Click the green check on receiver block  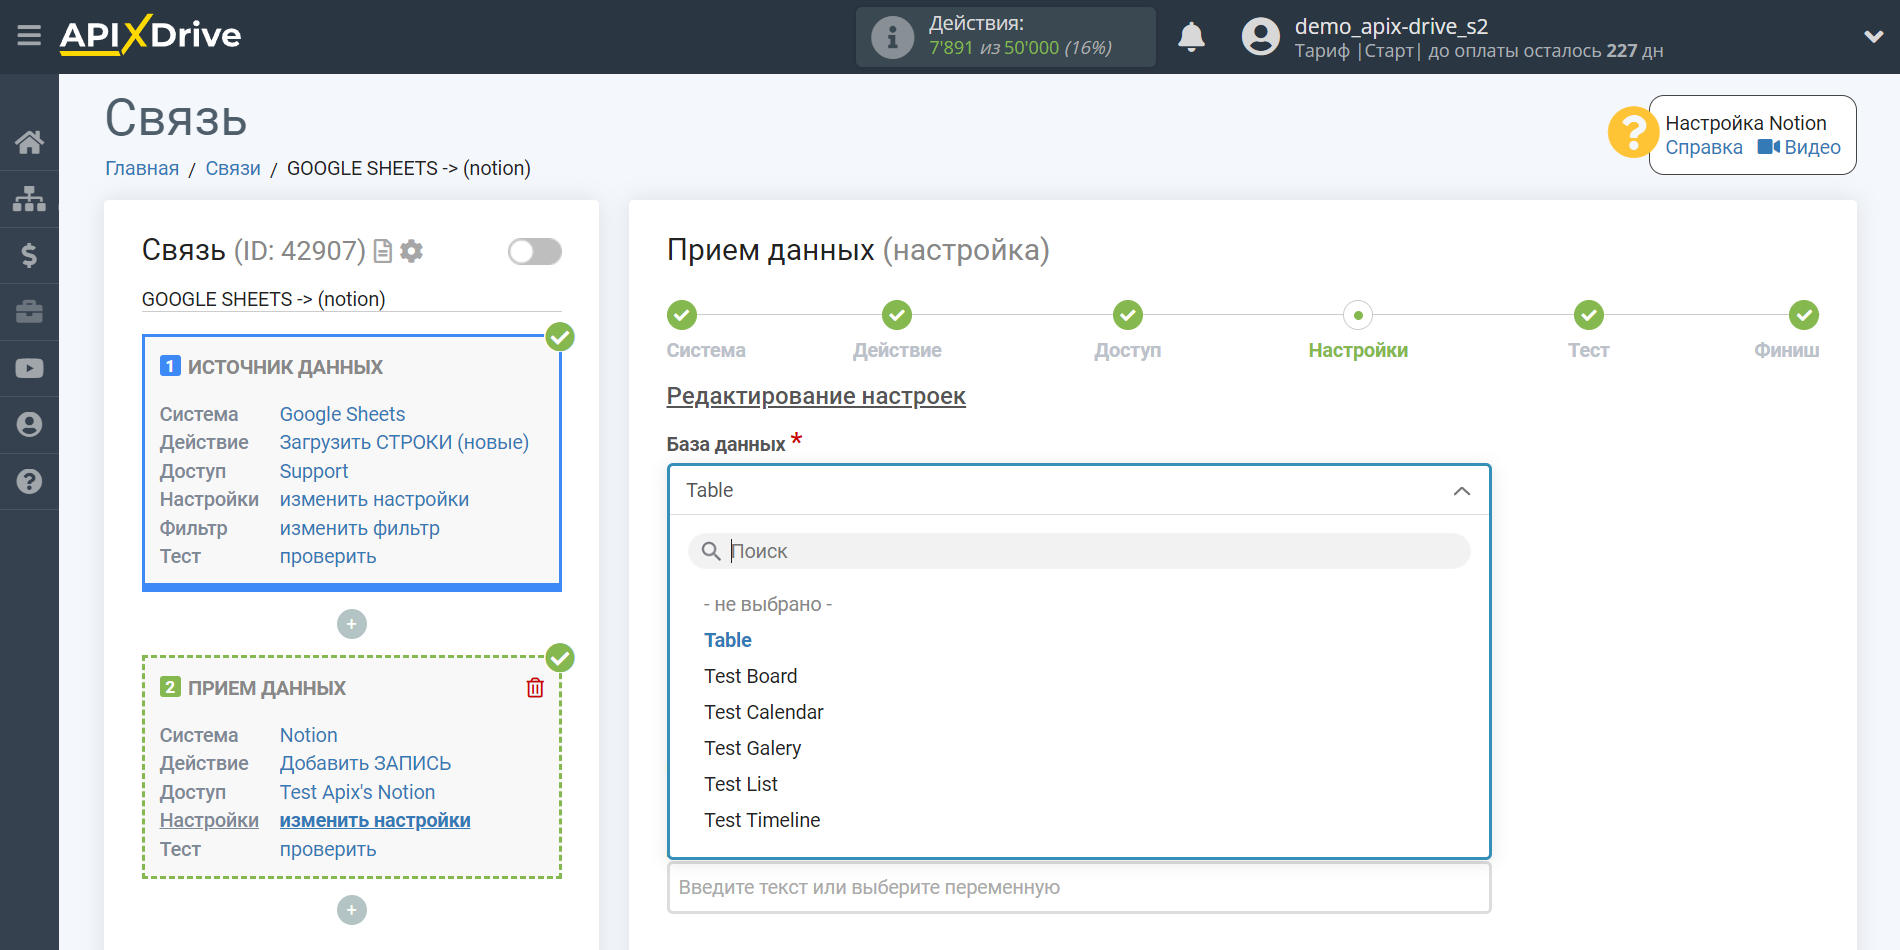[560, 658]
